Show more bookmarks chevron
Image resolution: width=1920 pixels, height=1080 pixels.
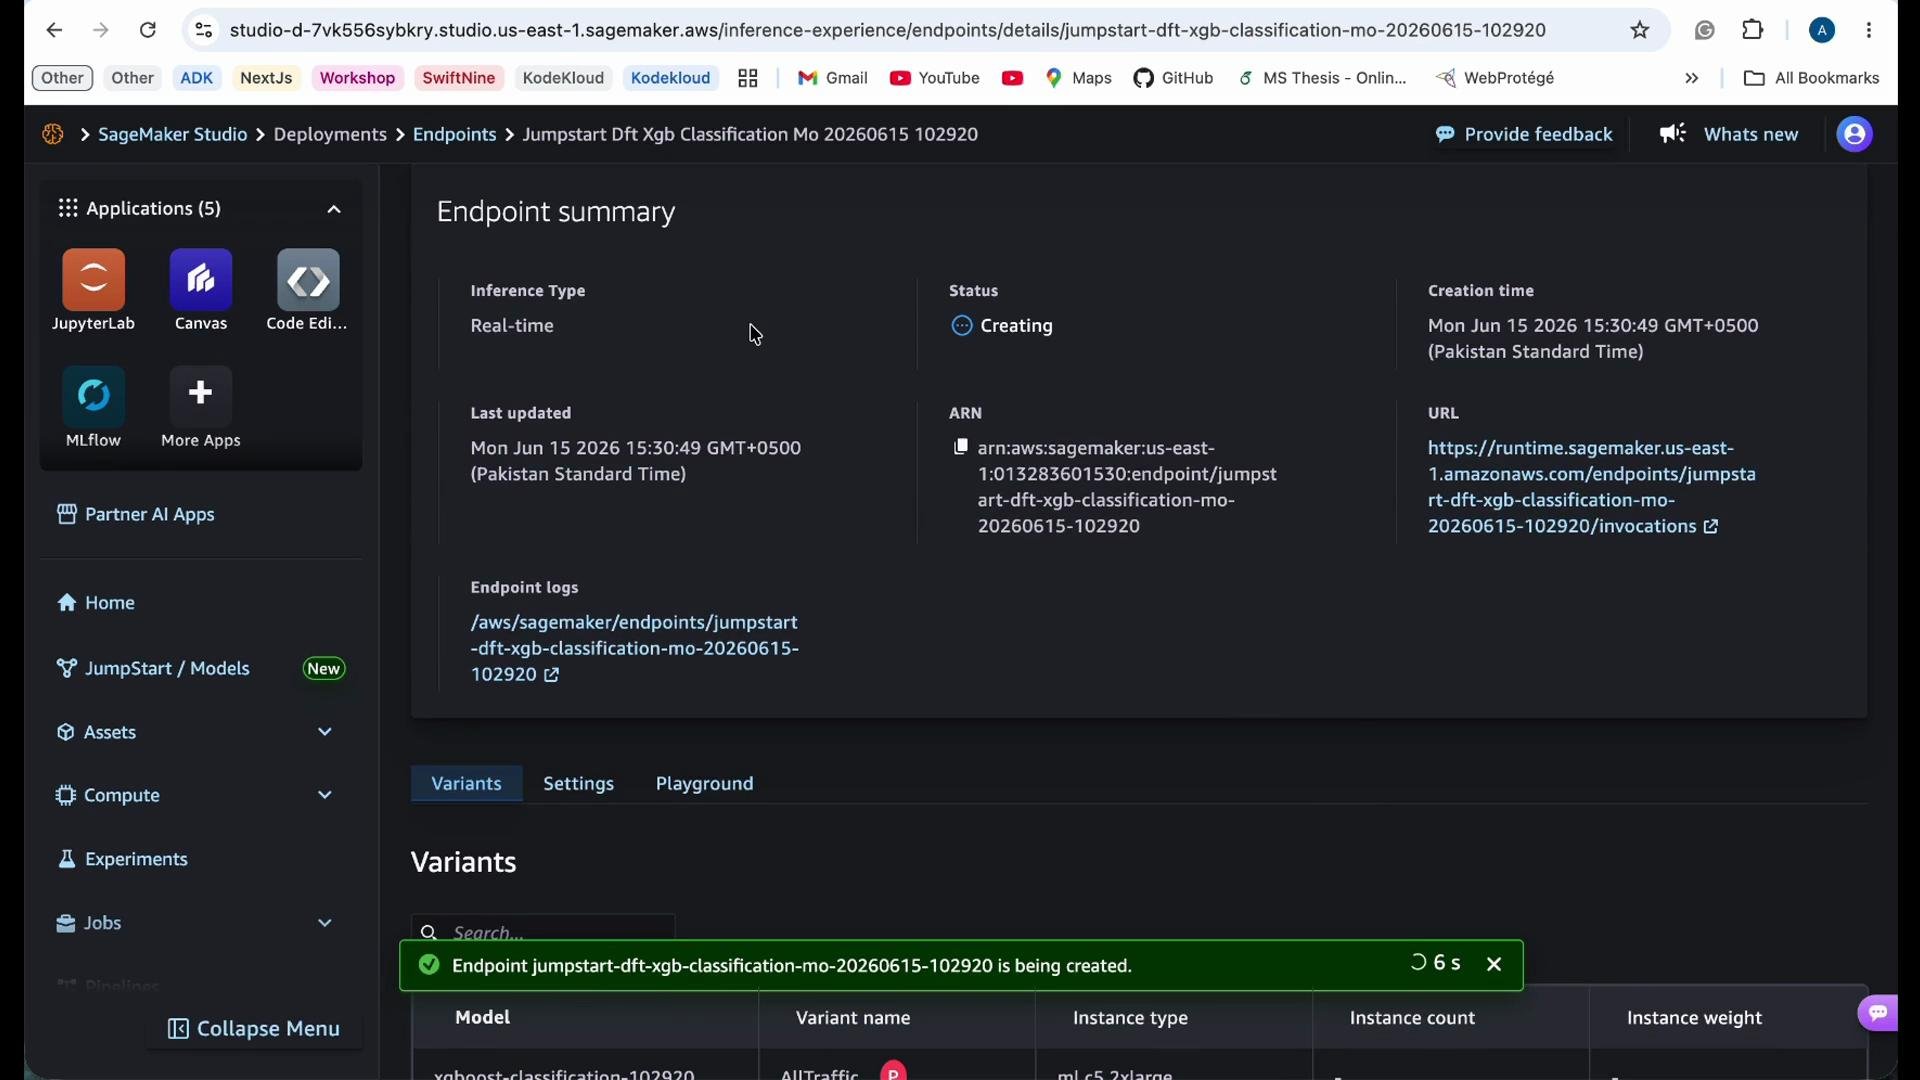(x=1691, y=78)
